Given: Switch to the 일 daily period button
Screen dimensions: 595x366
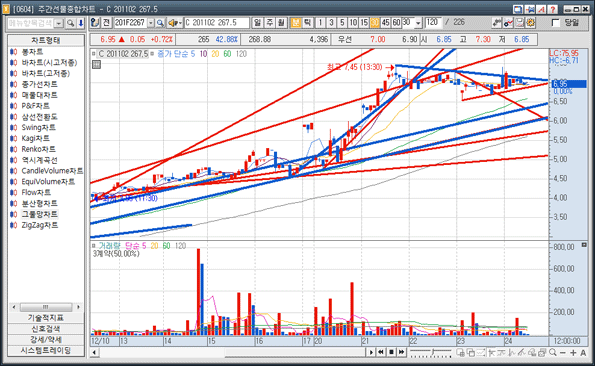Looking at the screenshot, I should (258, 23).
